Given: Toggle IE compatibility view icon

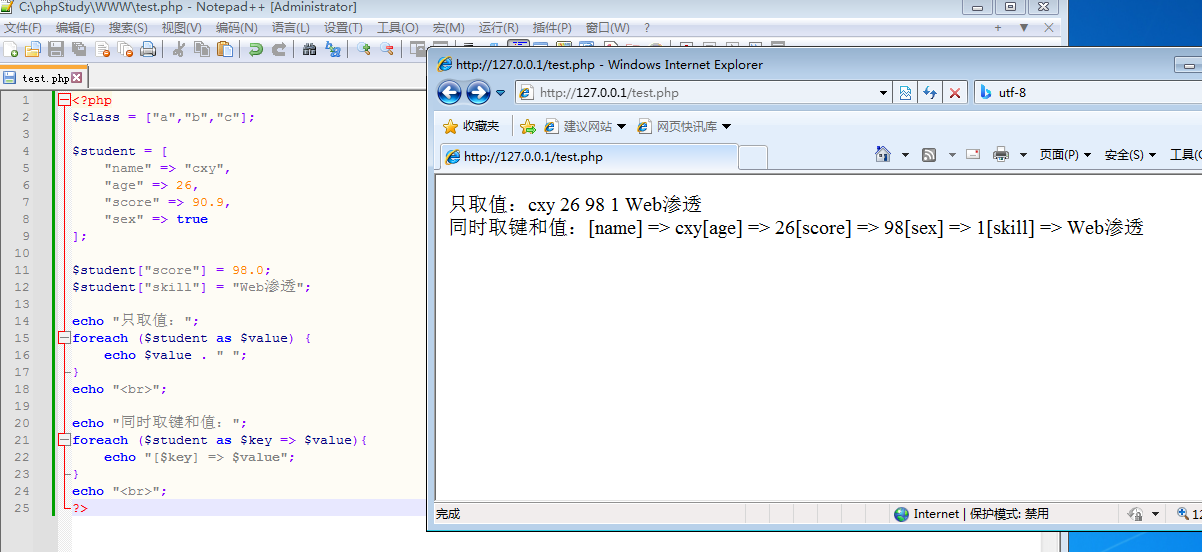Looking at the screenshot, I should (x=905, y=93).
